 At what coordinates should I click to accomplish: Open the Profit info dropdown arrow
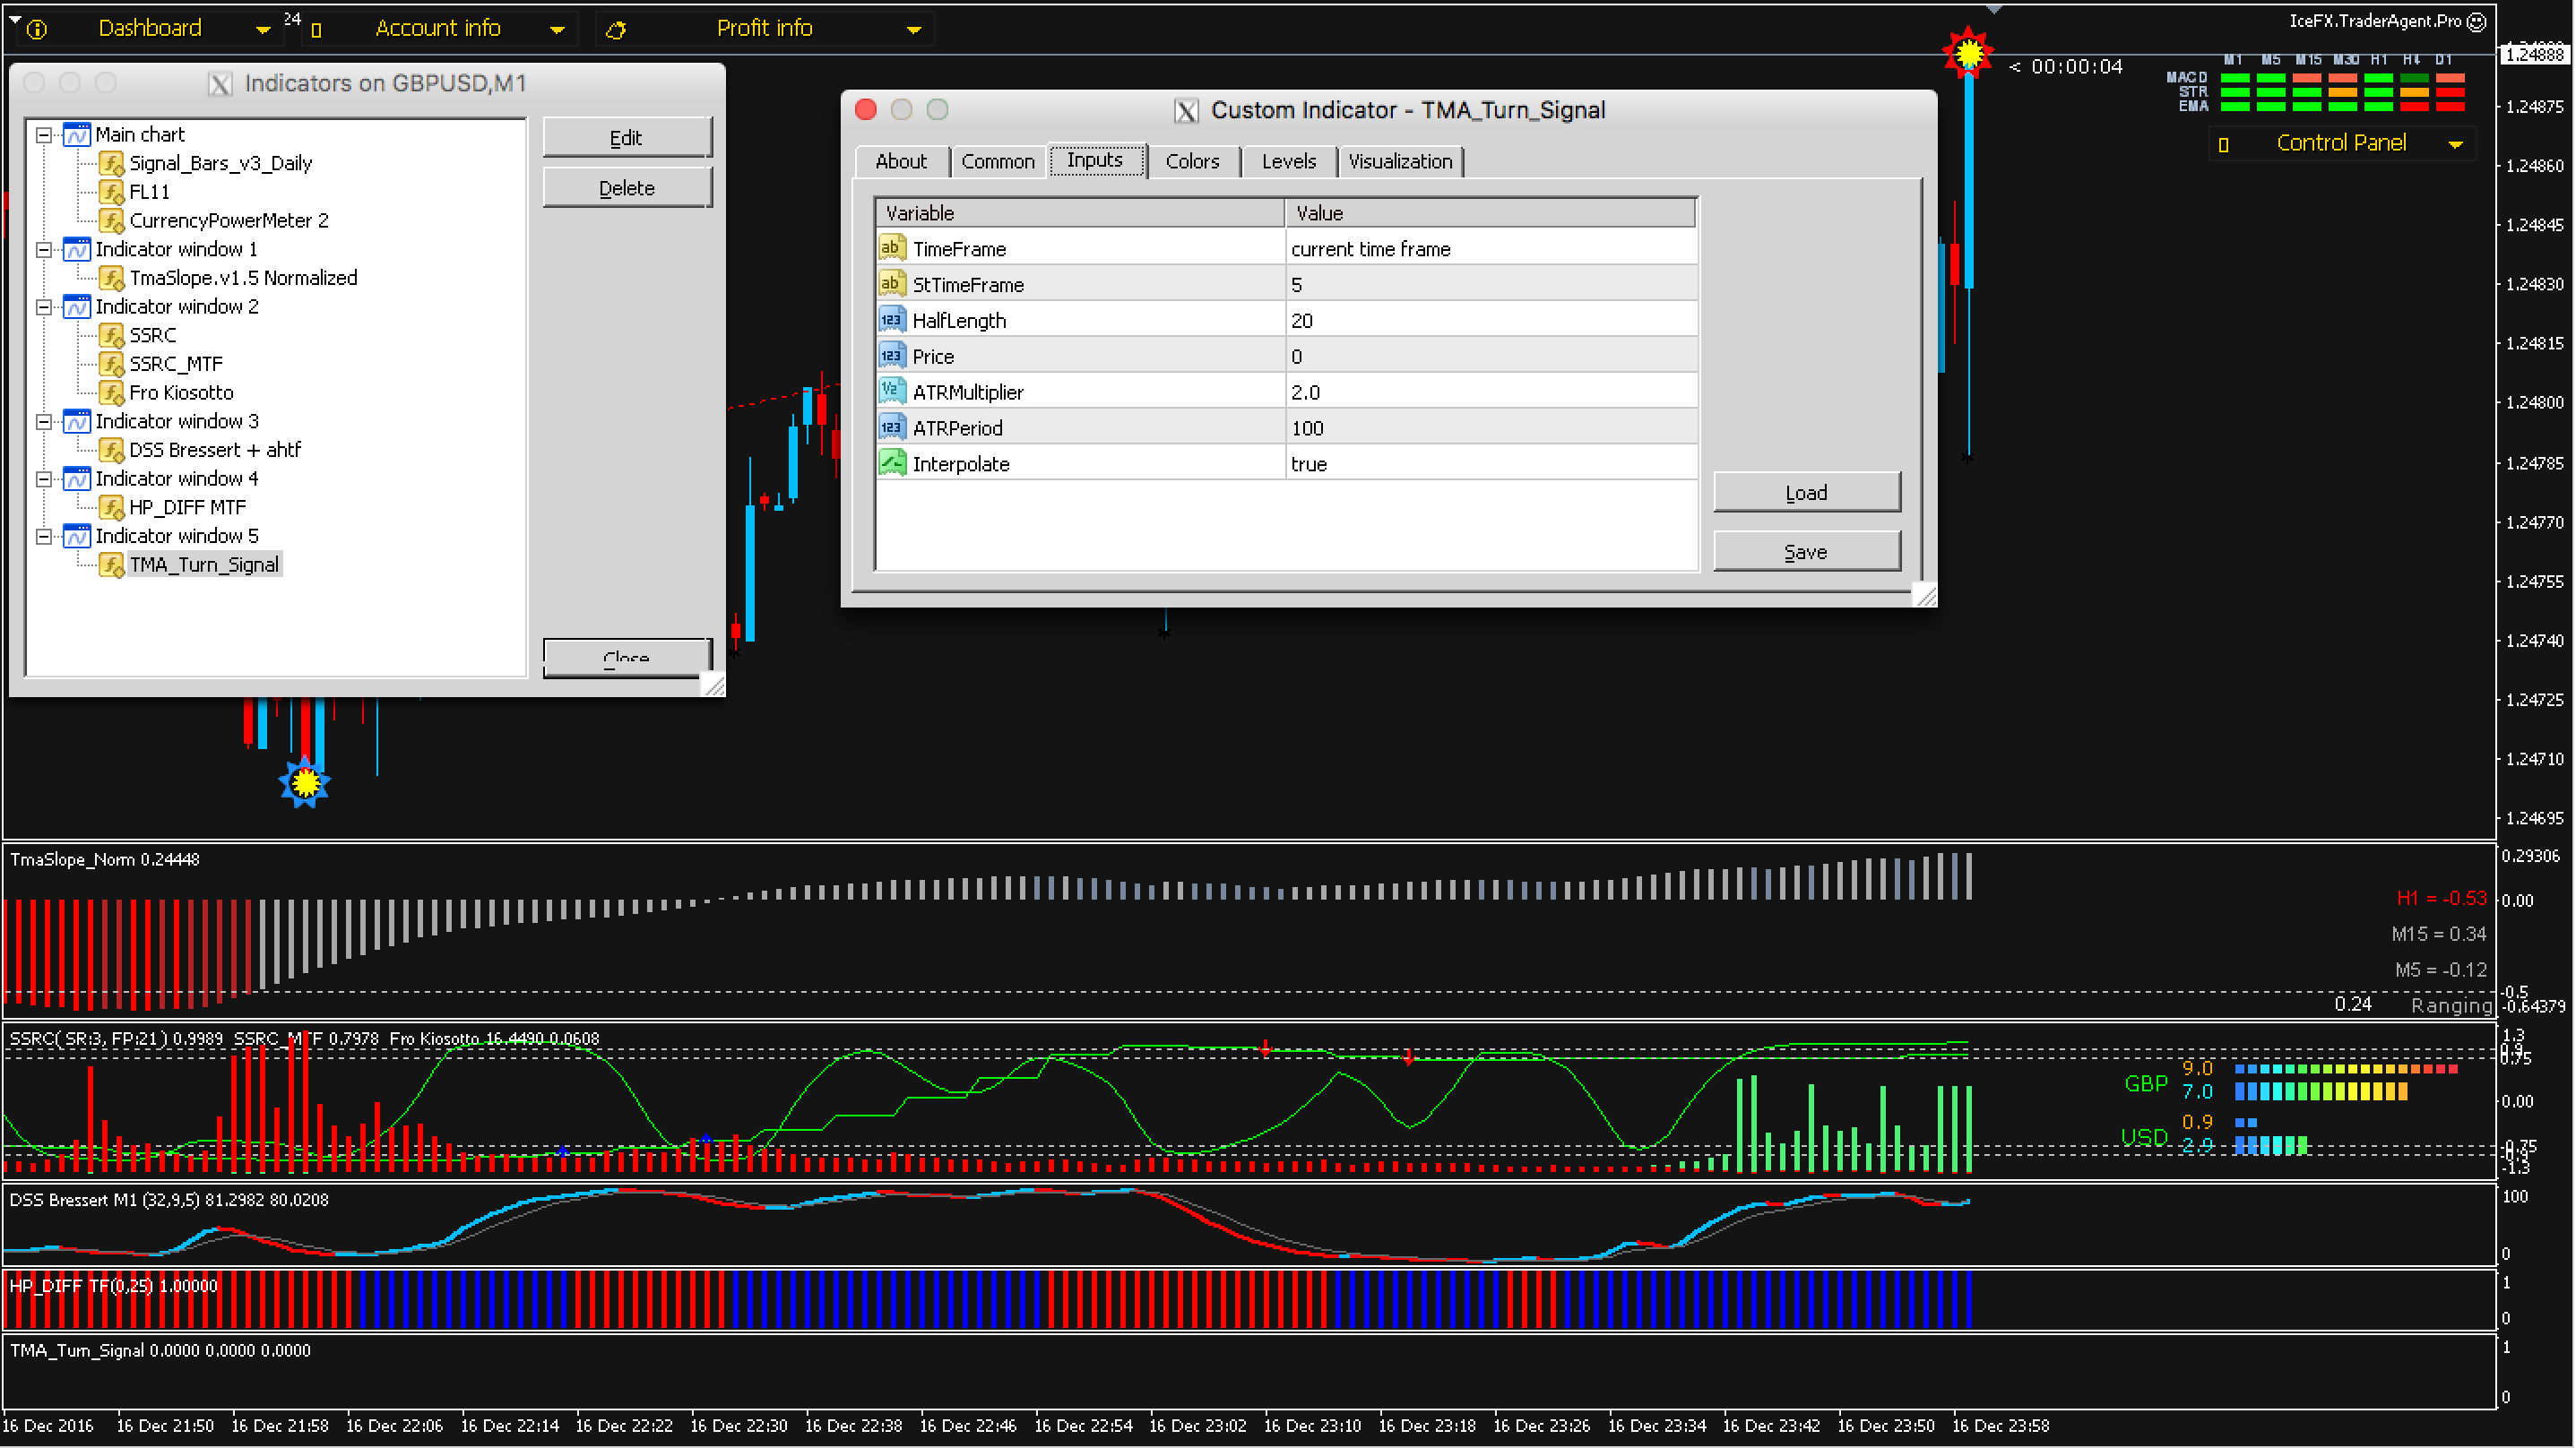pyautogui.click(x=914, y=31)
